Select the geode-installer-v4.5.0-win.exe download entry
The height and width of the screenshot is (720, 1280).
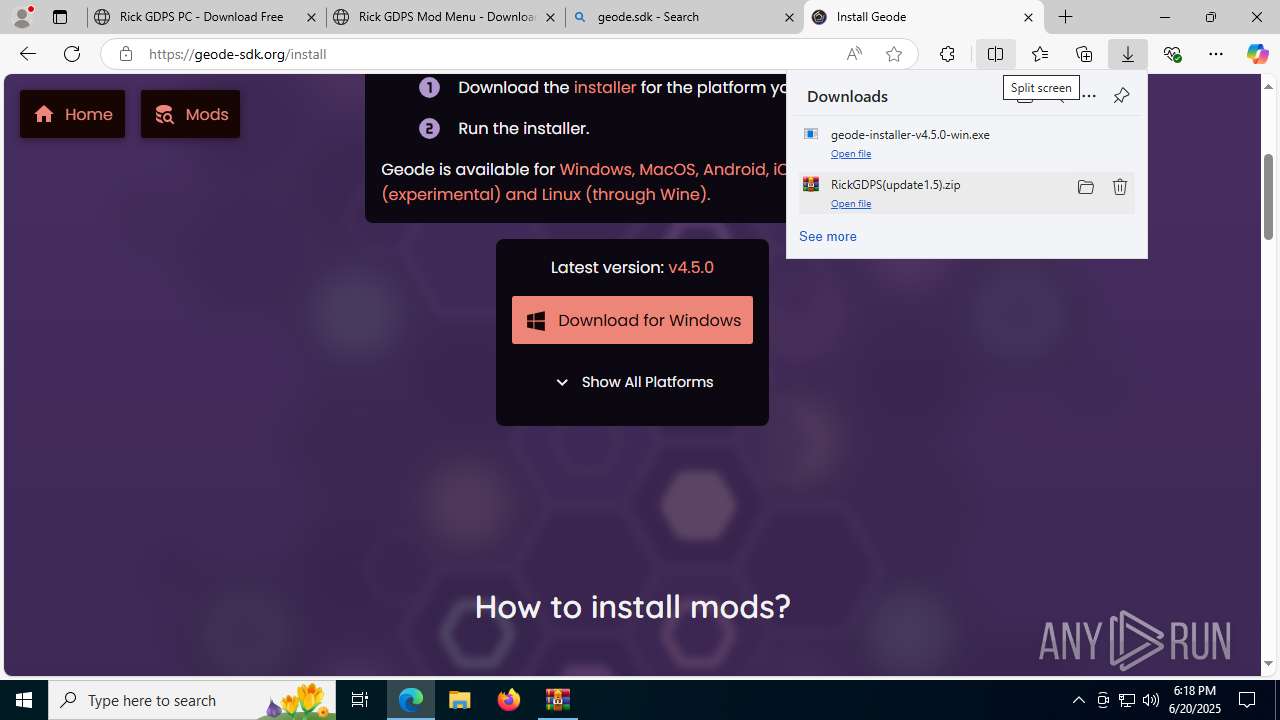[967, 143]
